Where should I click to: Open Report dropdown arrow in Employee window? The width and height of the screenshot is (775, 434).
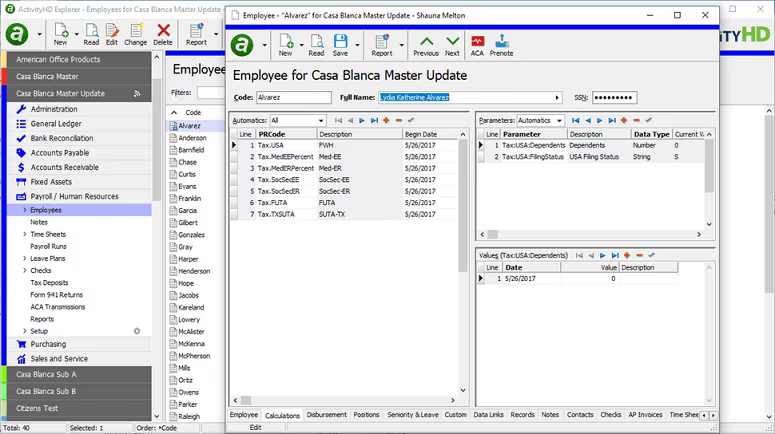pyautogui.click(x=401, y=45)
